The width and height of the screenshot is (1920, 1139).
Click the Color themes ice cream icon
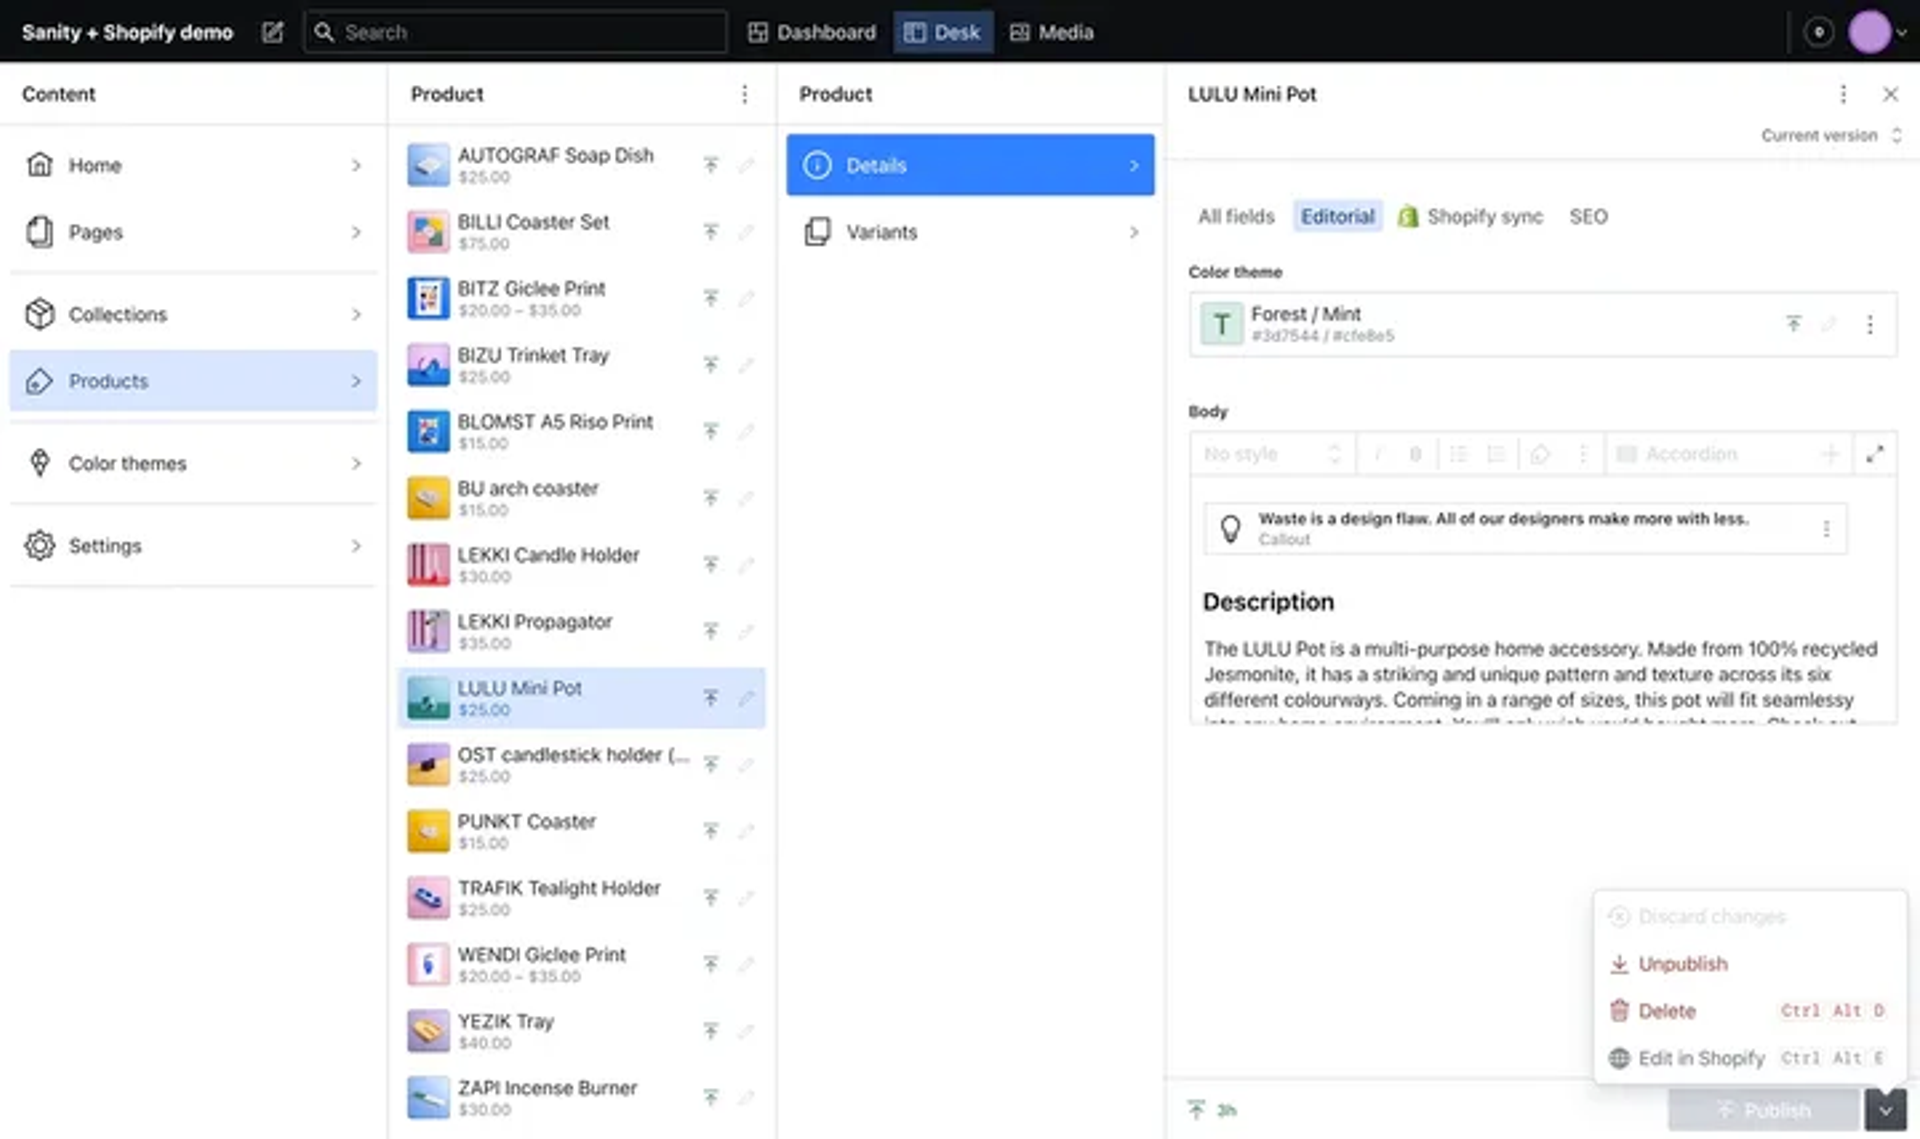pyautogui.click(x=39, y=463)
